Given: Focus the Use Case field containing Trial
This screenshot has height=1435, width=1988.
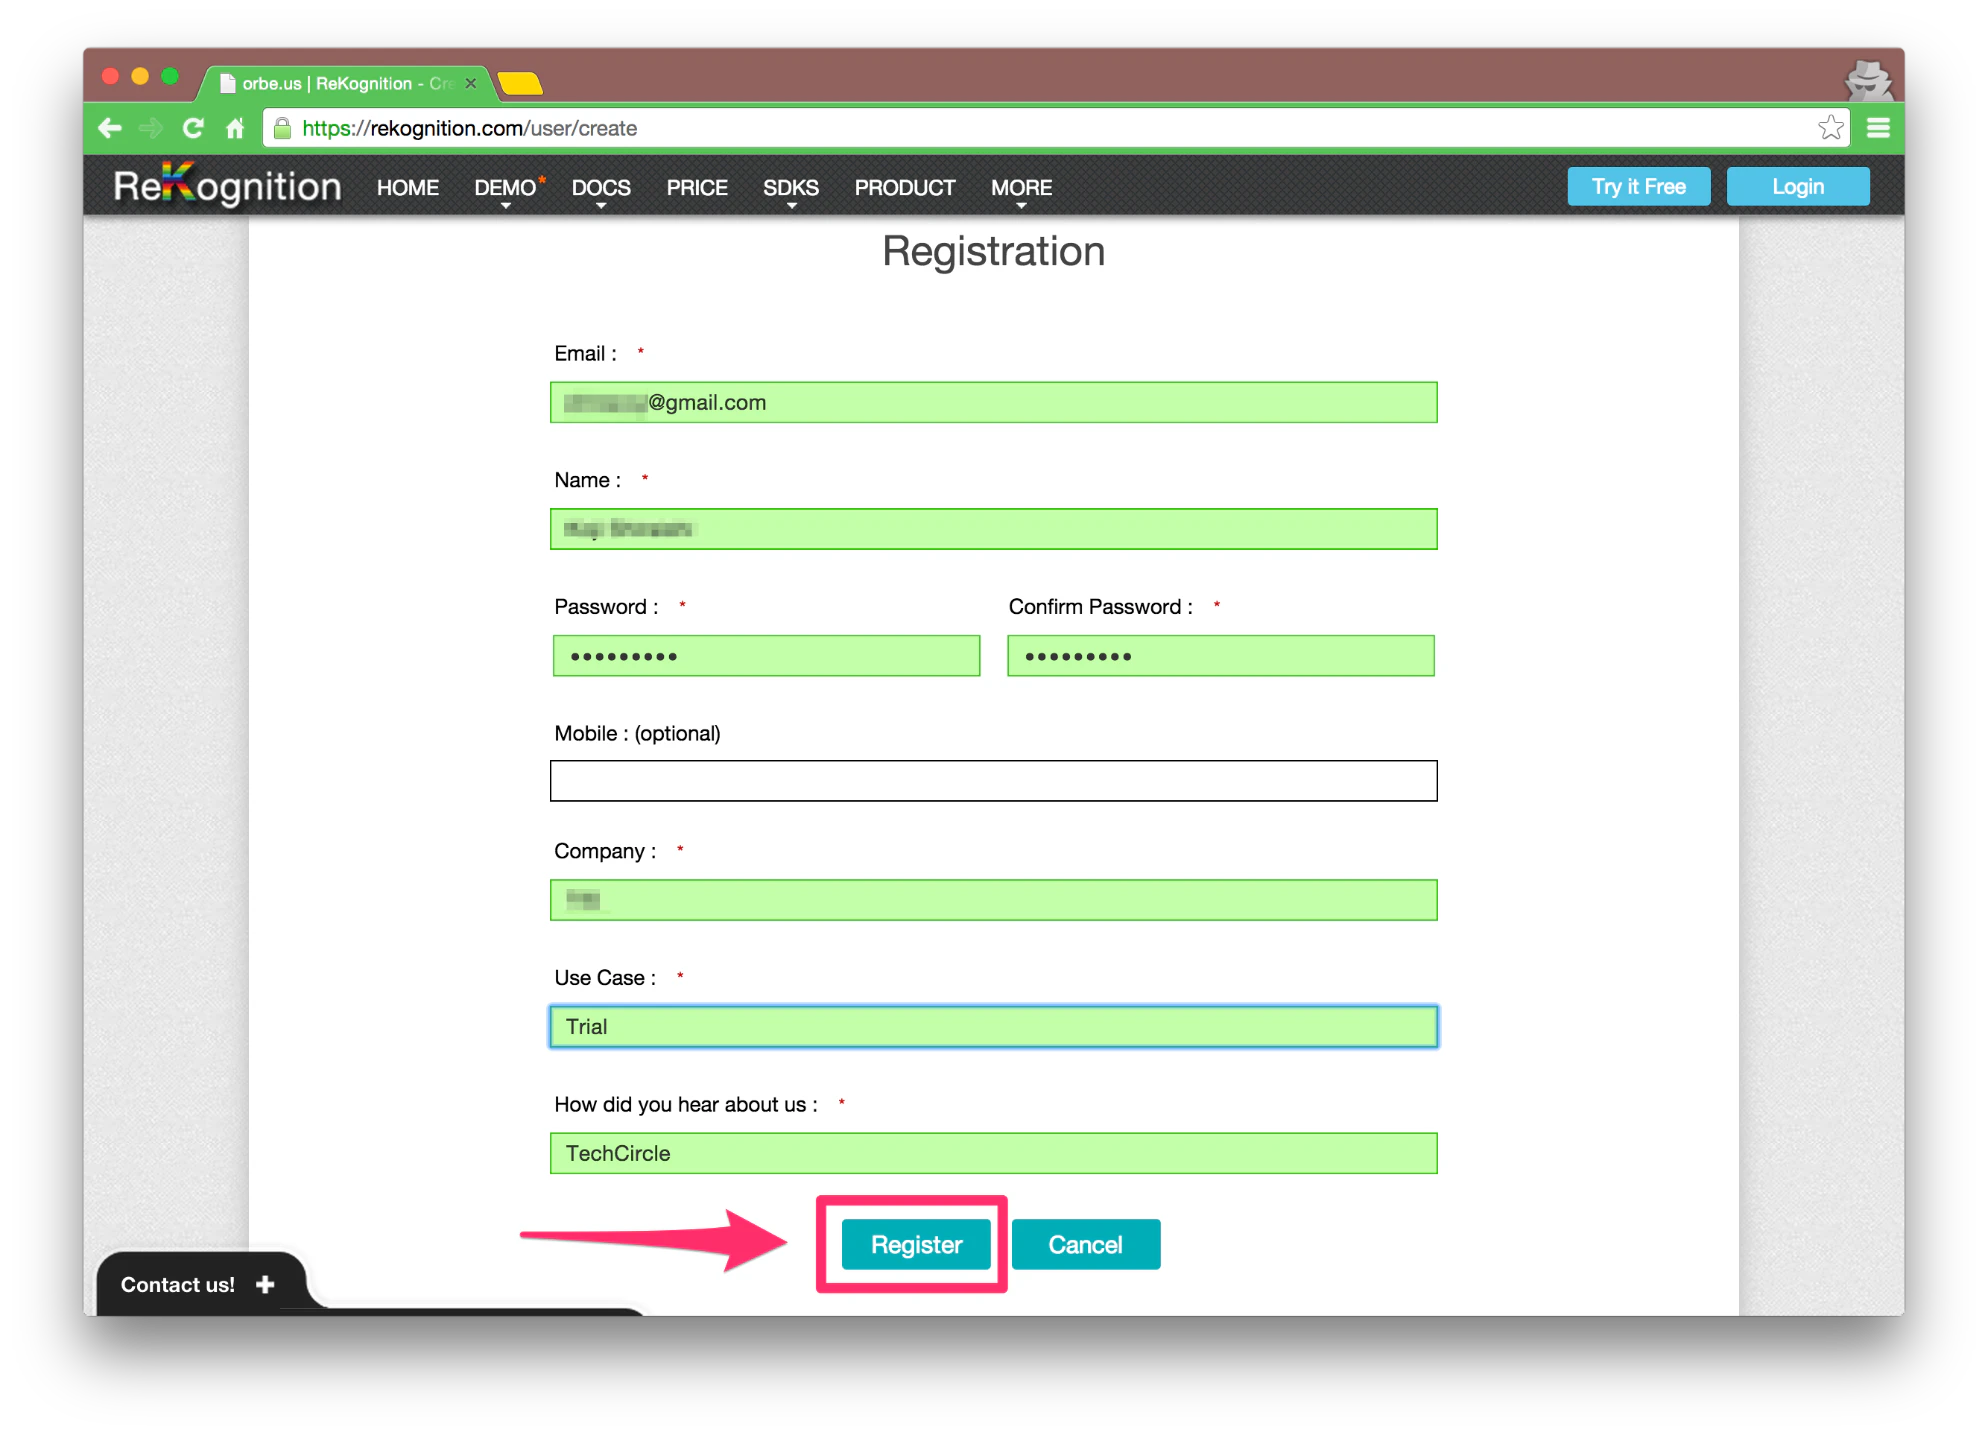Looking at the screenshot, I should click(x=993, y=1027).
